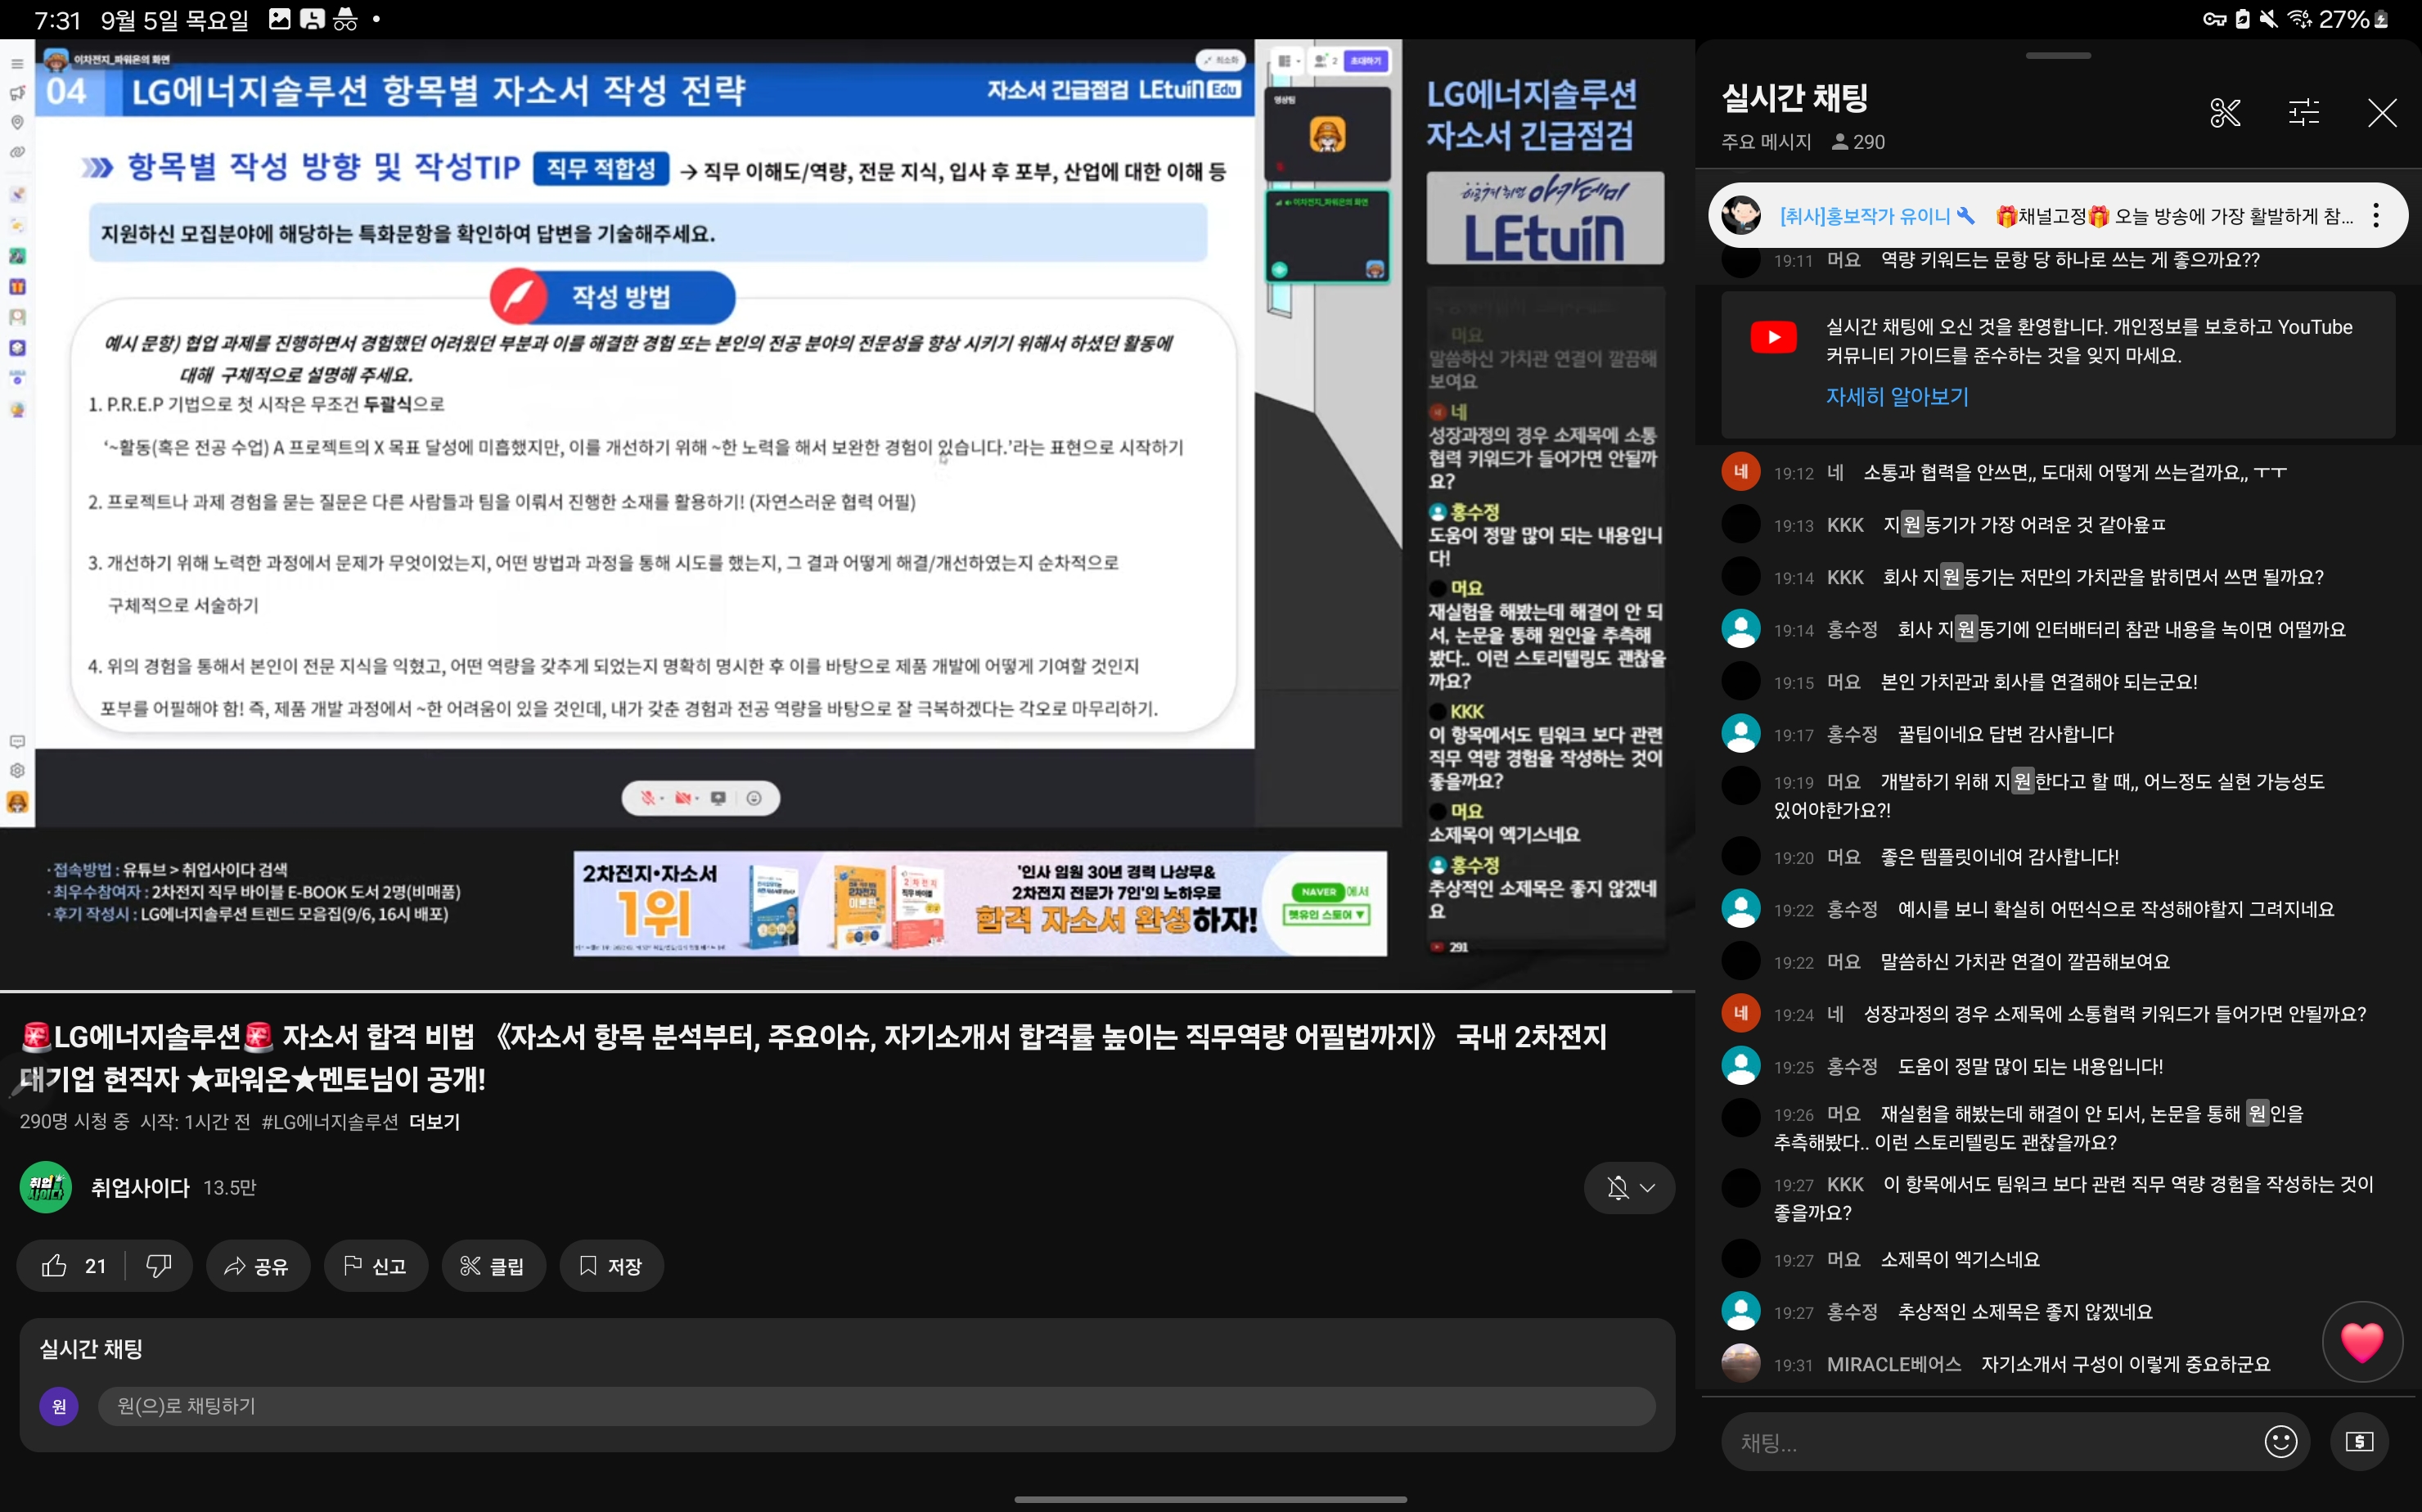Screen dimensions: 2422x1512
Task: Click the YouTube logo in welcome message
Action: pos(1773,337)
